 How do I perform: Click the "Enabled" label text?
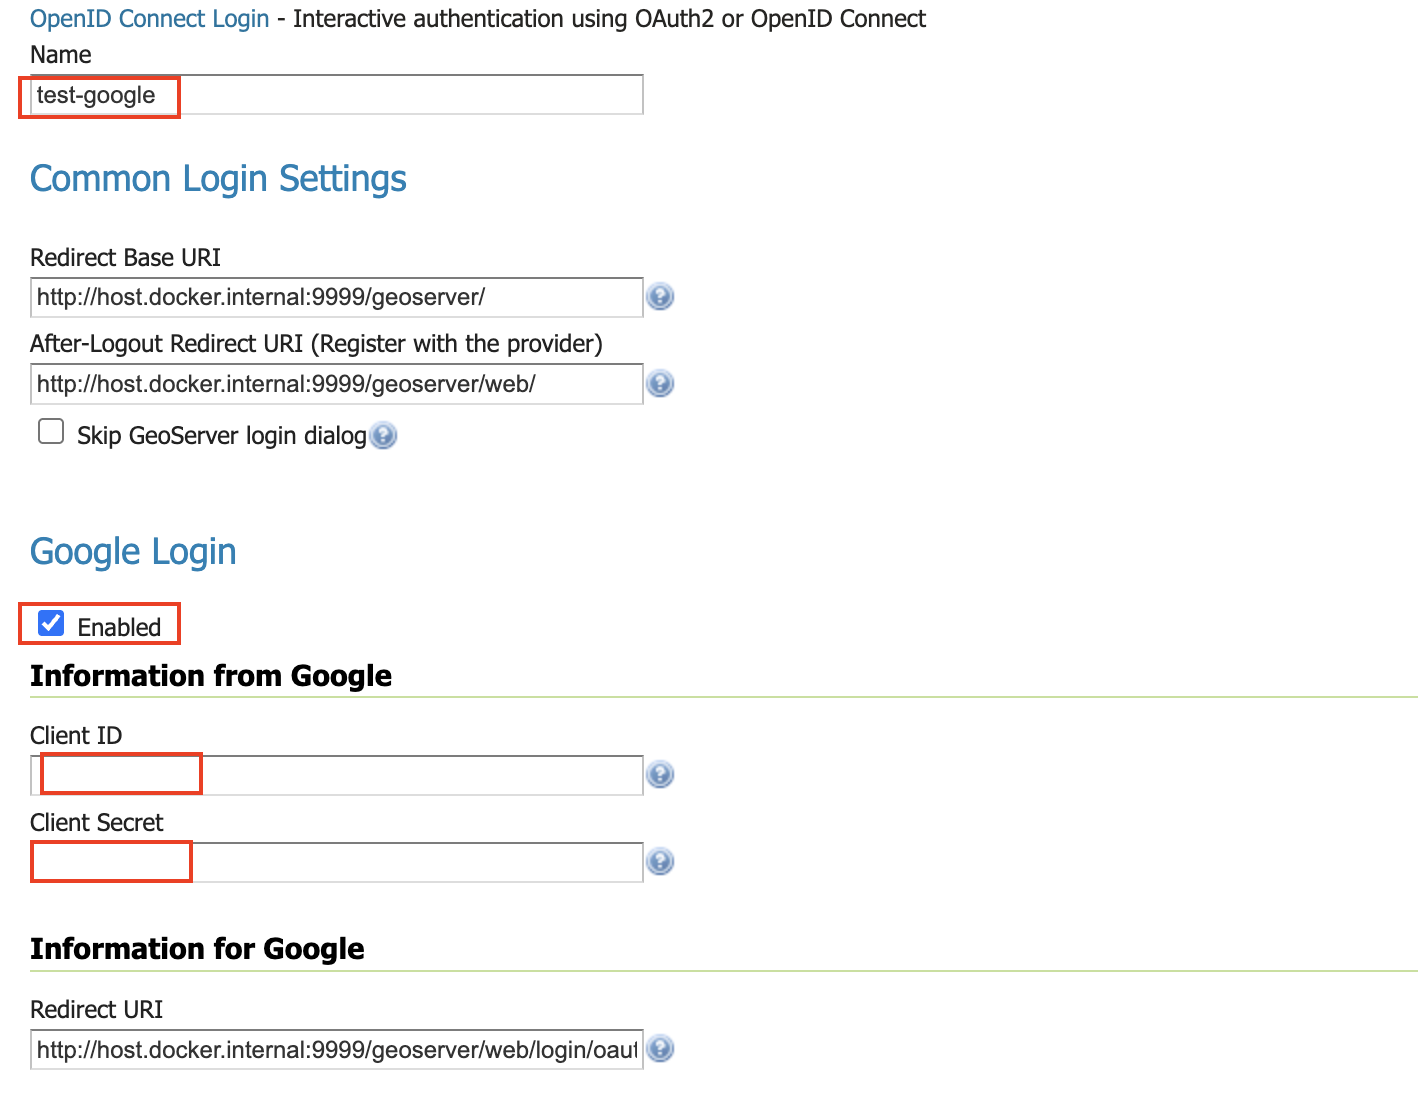(119, 627)
